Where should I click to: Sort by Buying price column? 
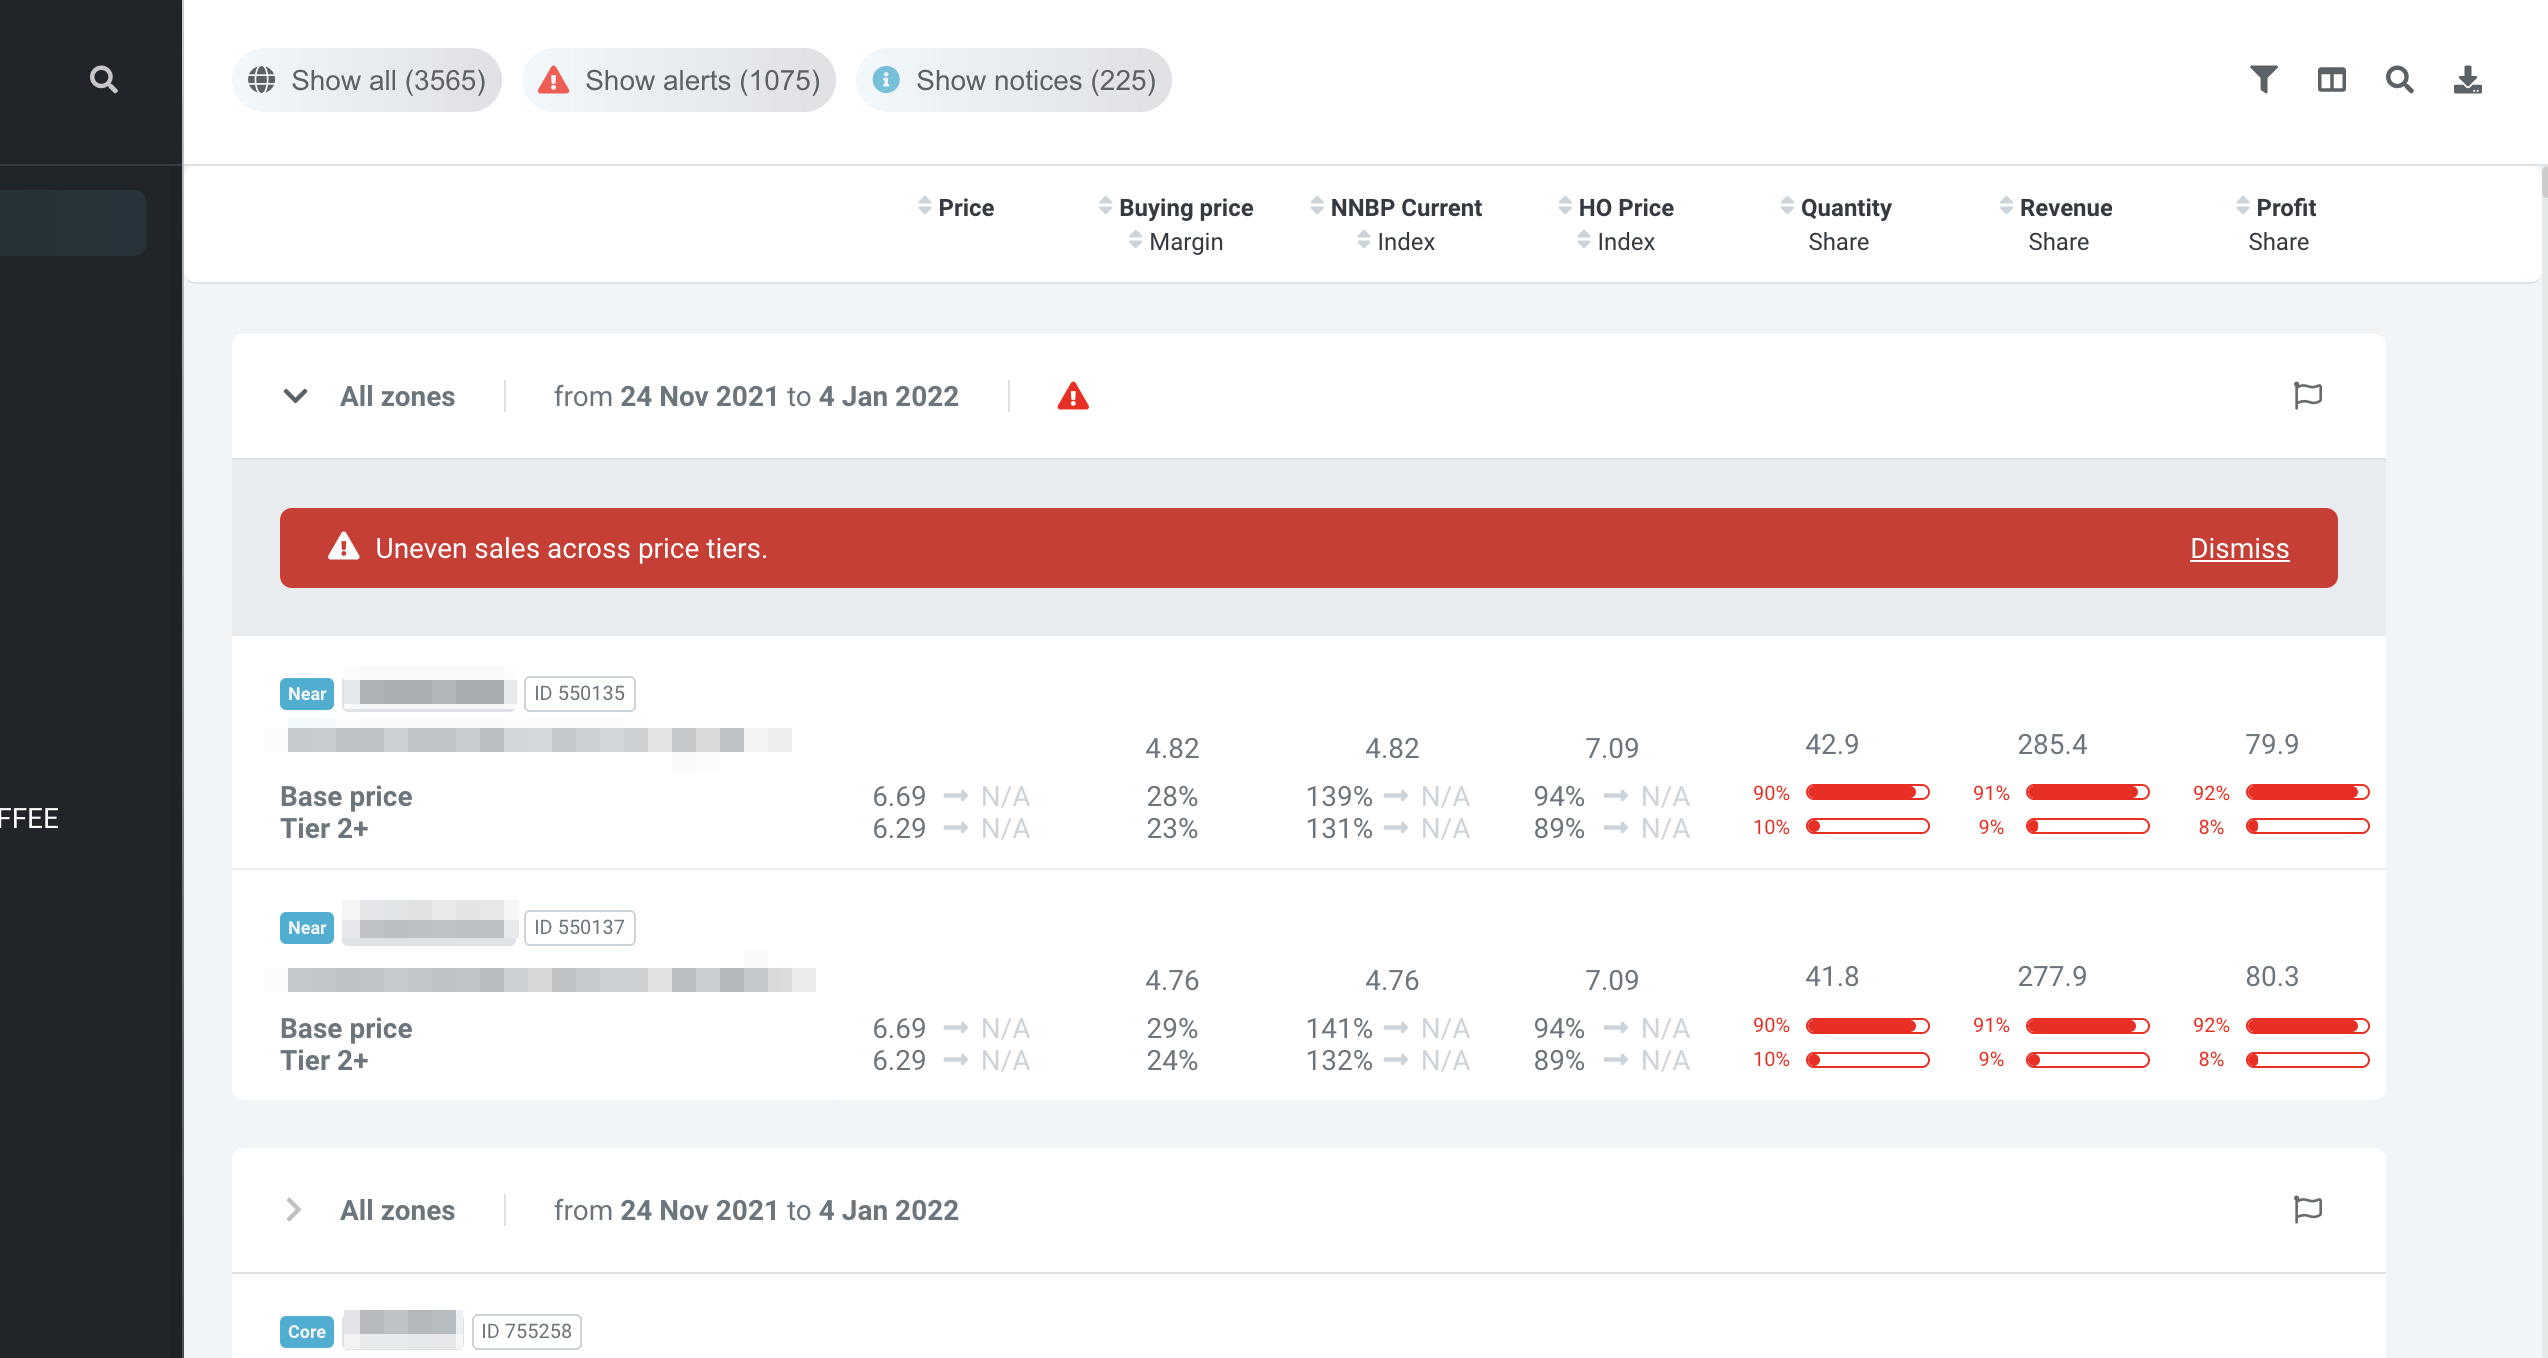(x=1176, y=207)
